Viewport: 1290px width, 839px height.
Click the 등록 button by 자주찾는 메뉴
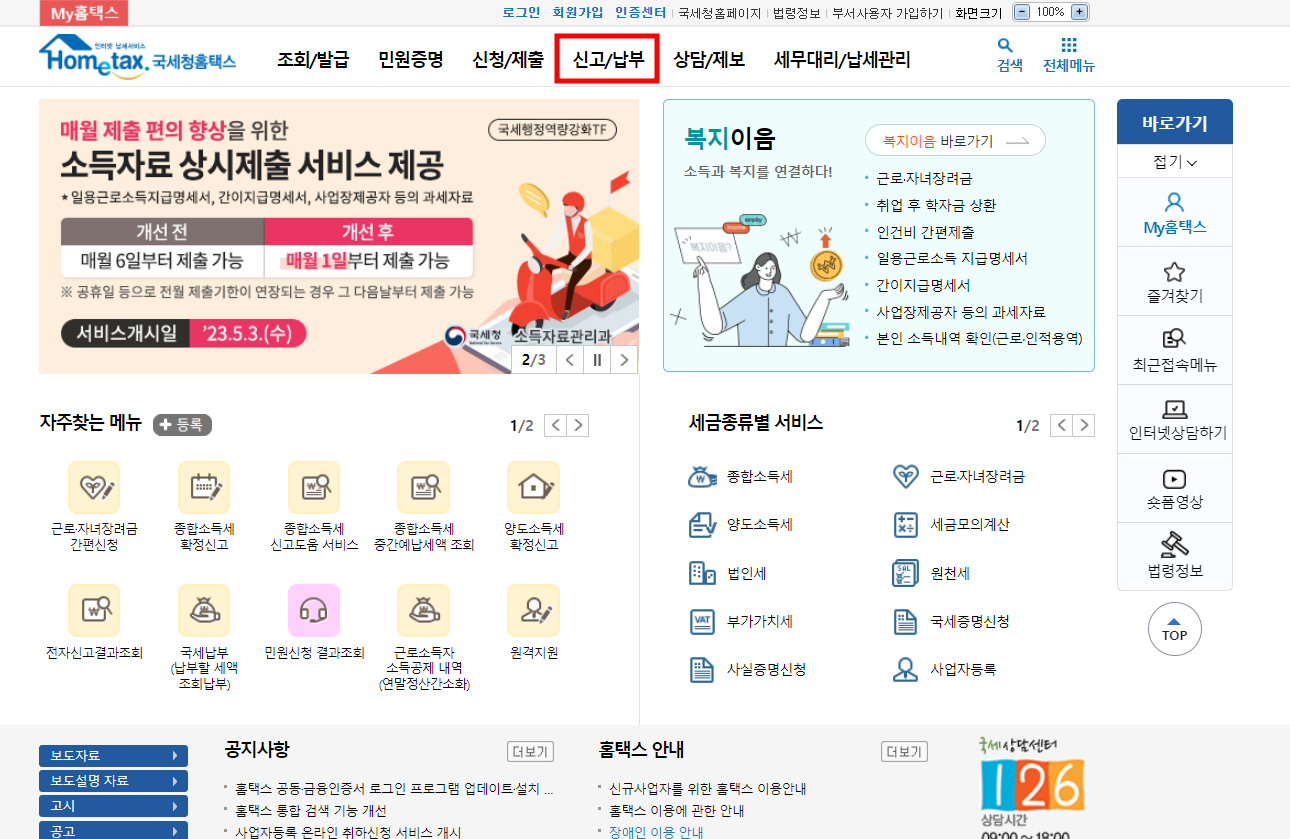click(x=182, y=425)
